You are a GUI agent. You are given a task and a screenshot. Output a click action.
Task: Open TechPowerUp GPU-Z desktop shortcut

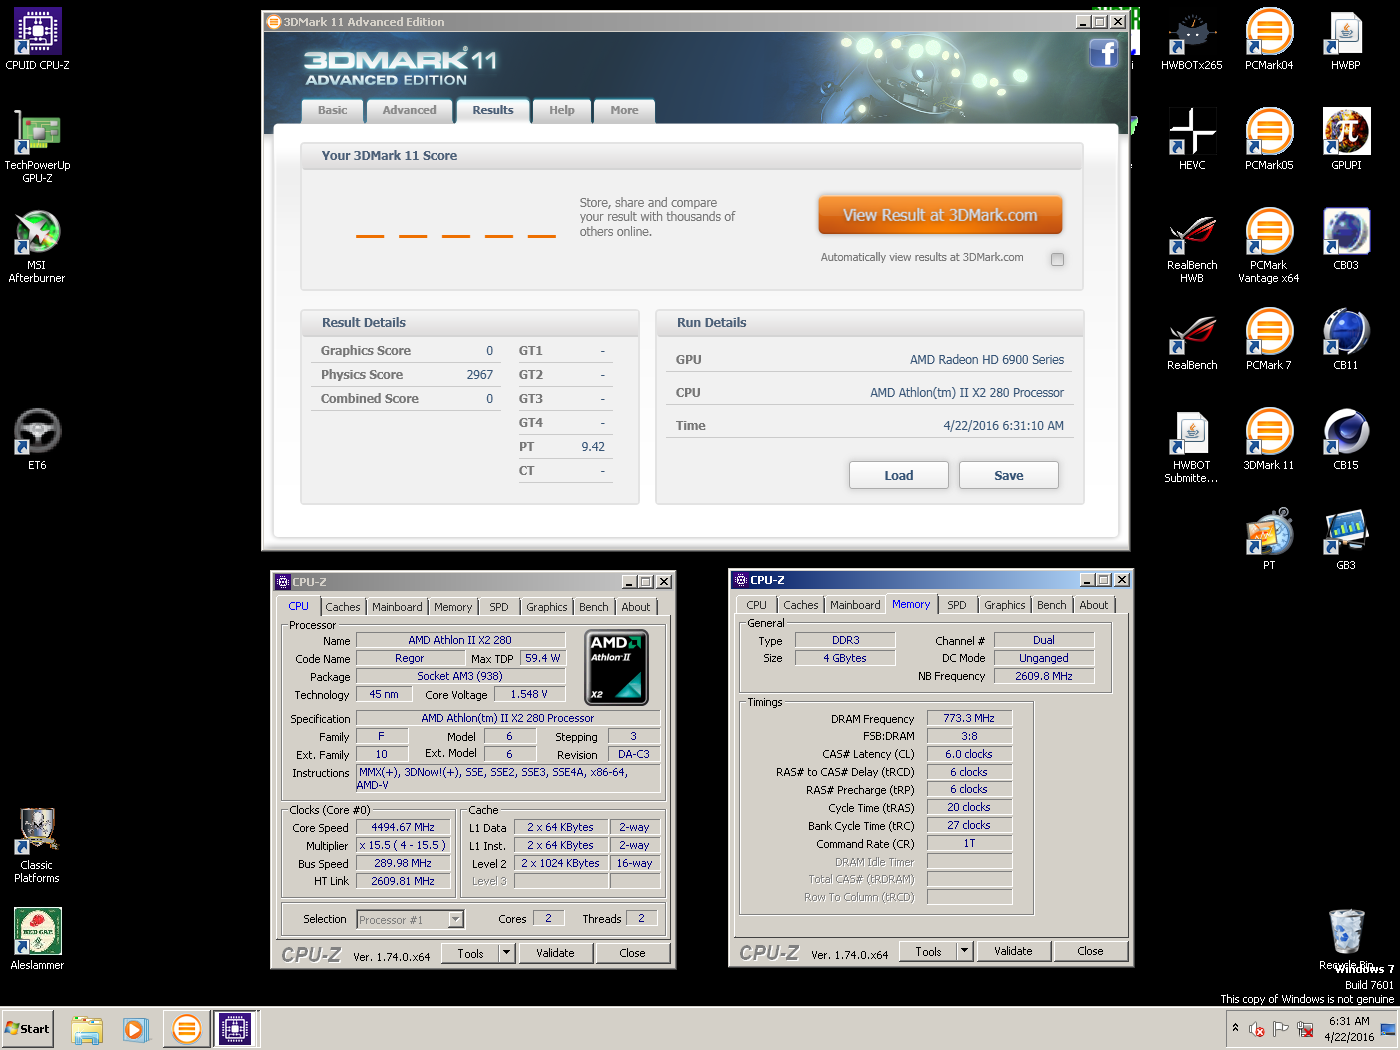[x=38, y=146]
